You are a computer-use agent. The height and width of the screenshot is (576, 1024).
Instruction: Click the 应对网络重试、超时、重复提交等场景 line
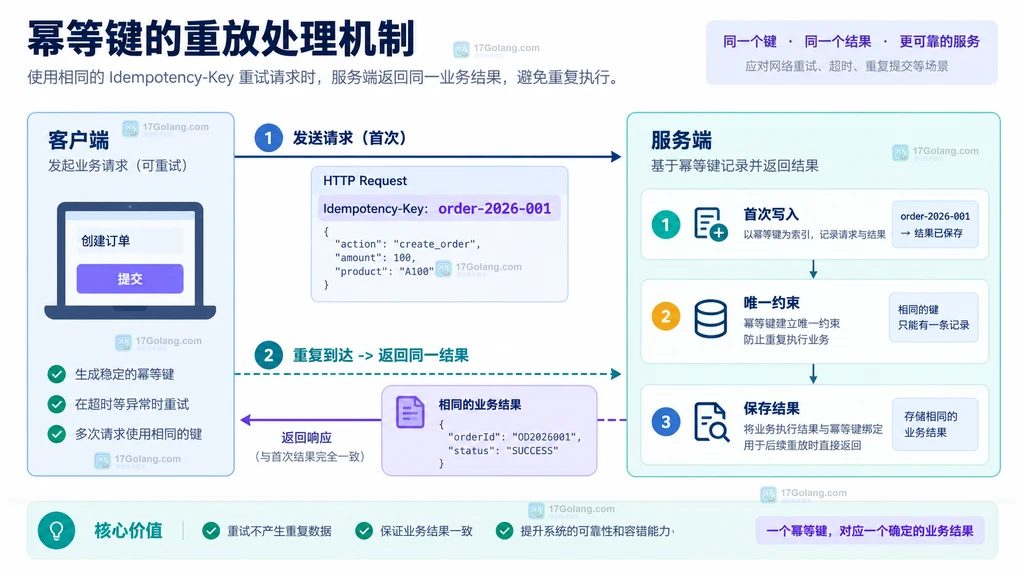(x=846, y=66)
